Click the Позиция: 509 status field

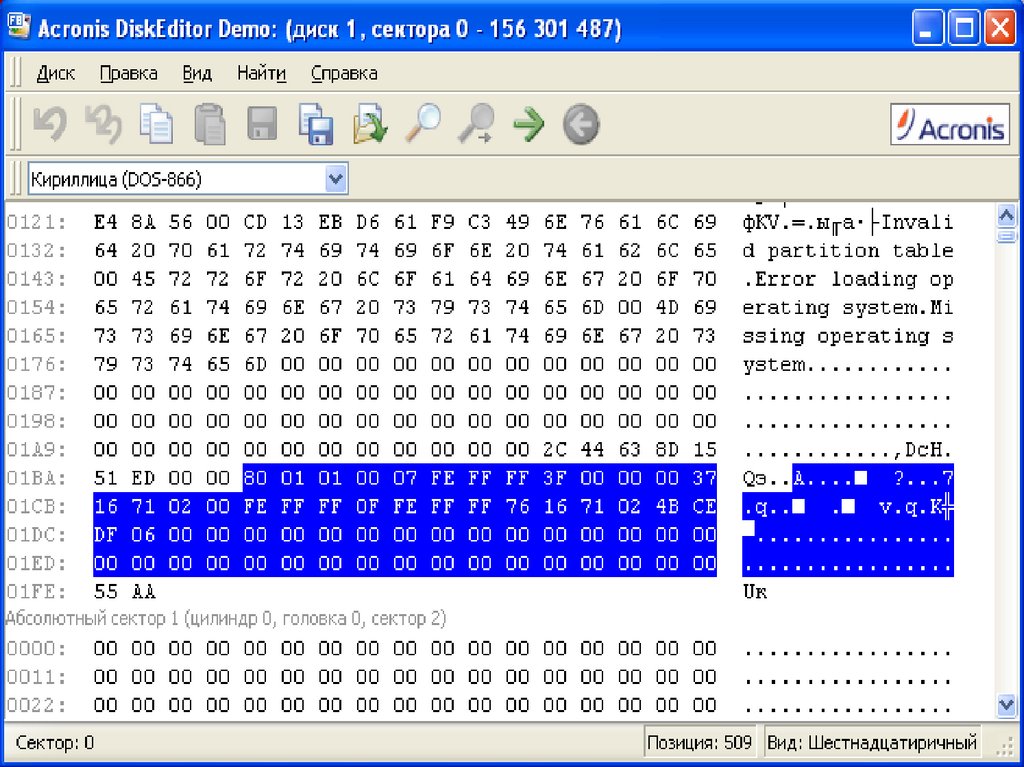coord(699,743)
